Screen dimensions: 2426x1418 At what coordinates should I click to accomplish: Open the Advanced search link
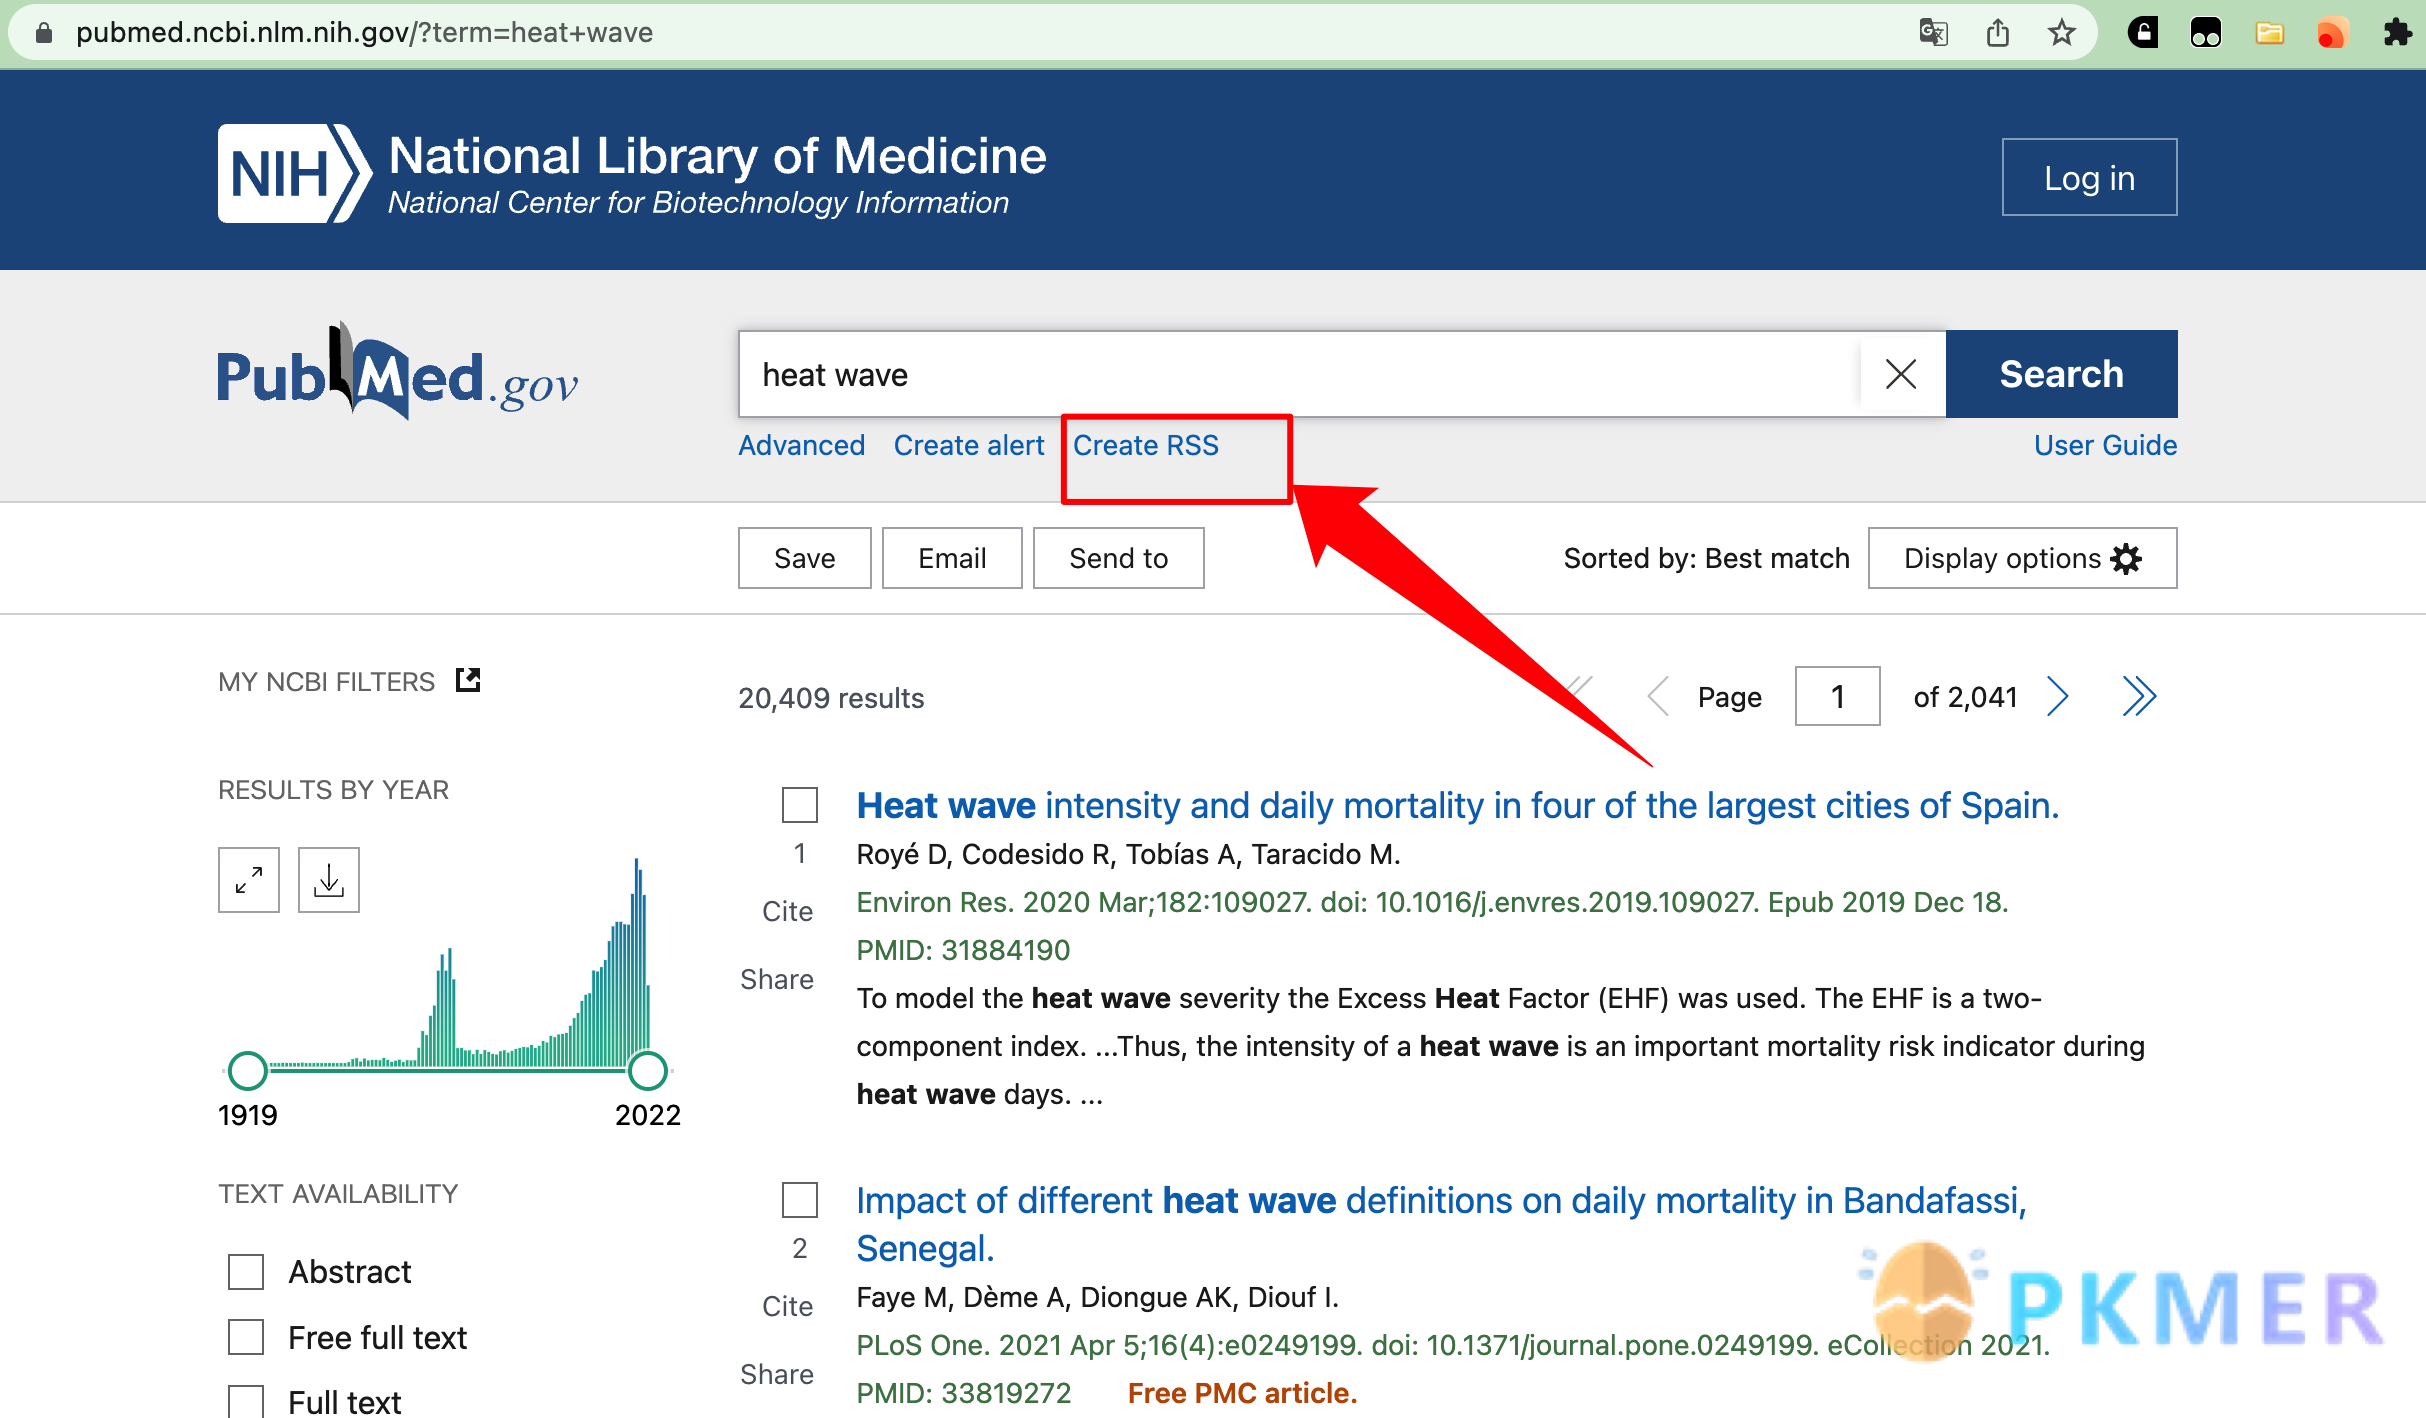[801, 445]
